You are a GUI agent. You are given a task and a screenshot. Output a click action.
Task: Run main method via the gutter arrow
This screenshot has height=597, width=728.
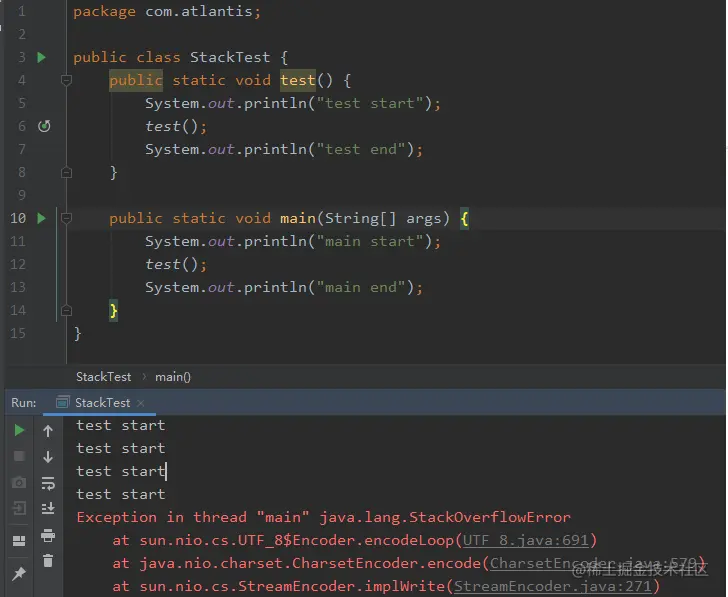[x=41, y=218]
